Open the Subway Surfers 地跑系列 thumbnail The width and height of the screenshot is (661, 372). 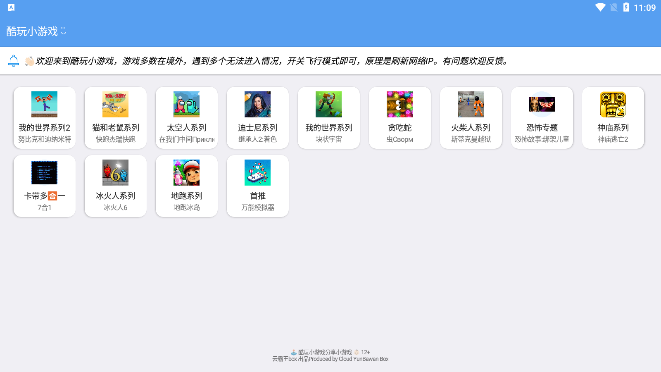click(x=186, y=173)
